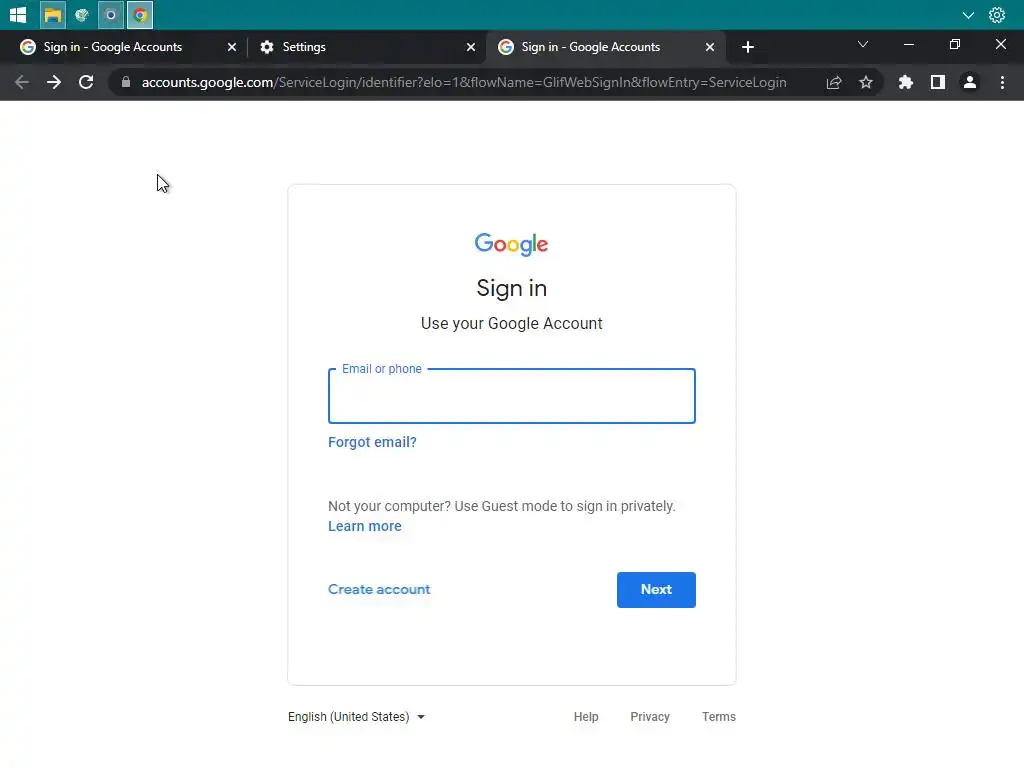Image resolution: width=1024 pixels, height=768 pixels.
Task: Click the Forgot email? link
Action: (x=372, y=442)
